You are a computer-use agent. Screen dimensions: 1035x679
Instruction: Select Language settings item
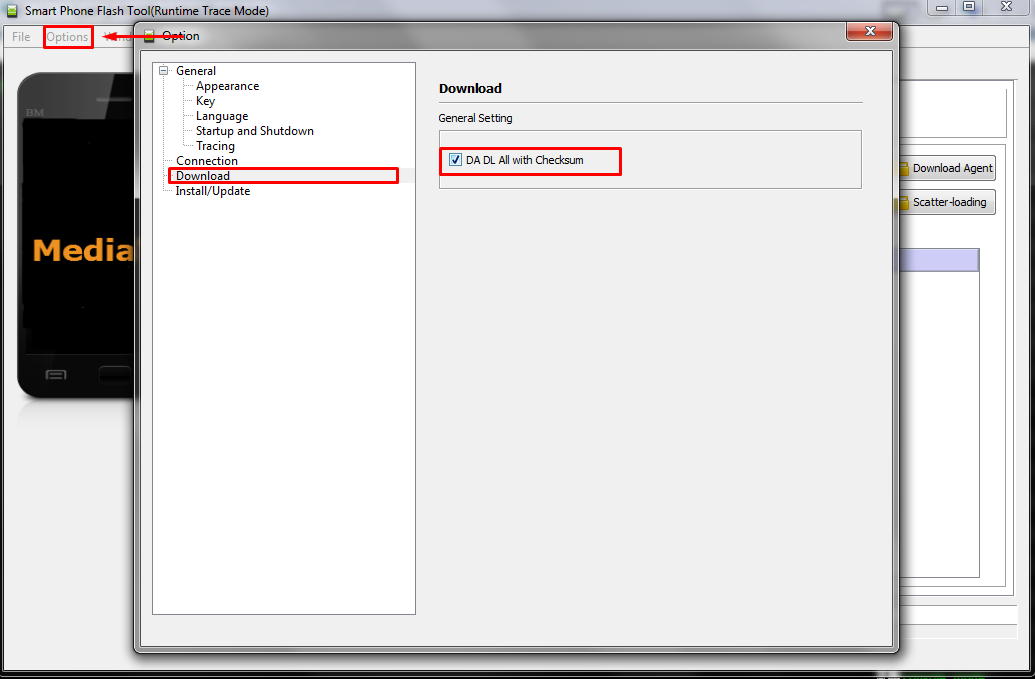coord(222,116)
